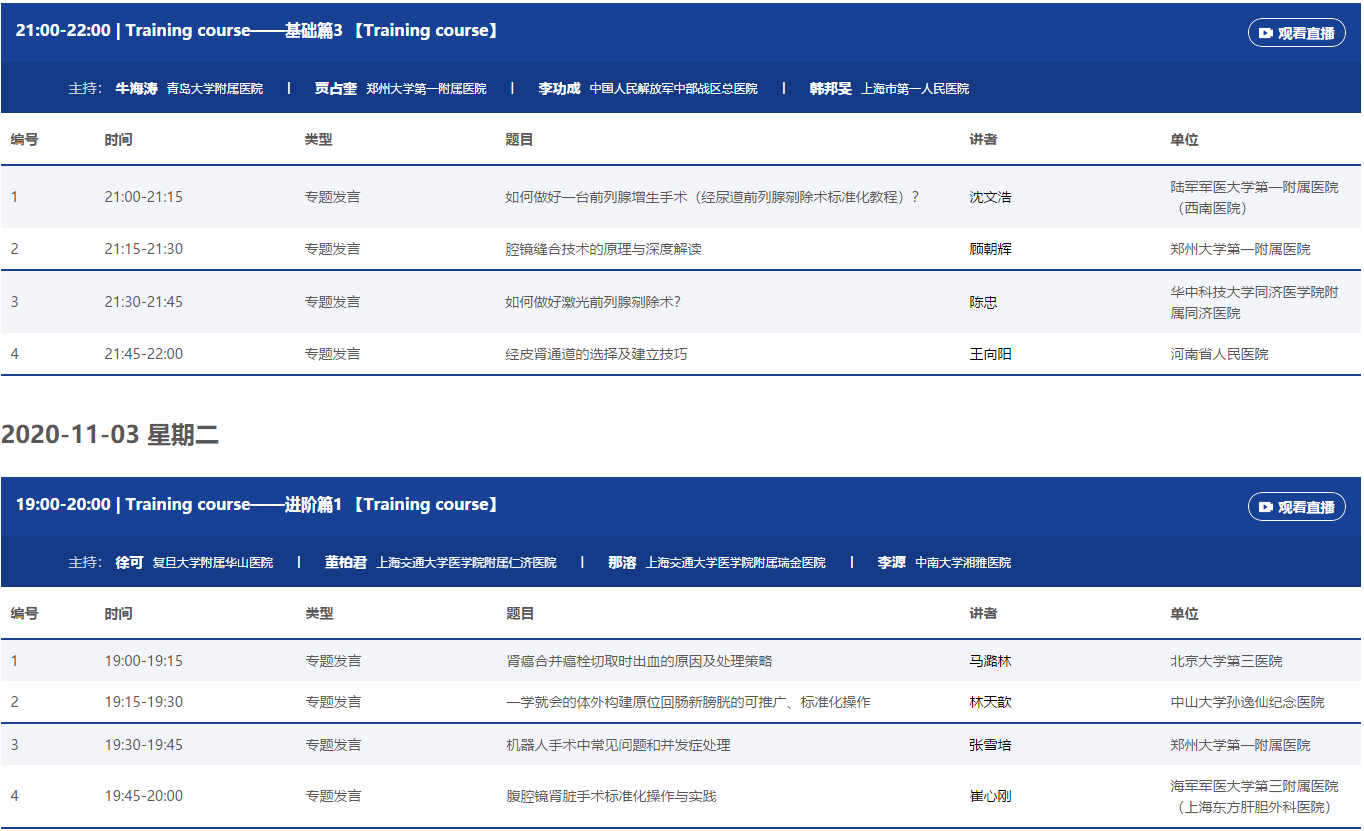Open the 19:00-20:00 Training course 进阶篇1 header

point(257,505)
